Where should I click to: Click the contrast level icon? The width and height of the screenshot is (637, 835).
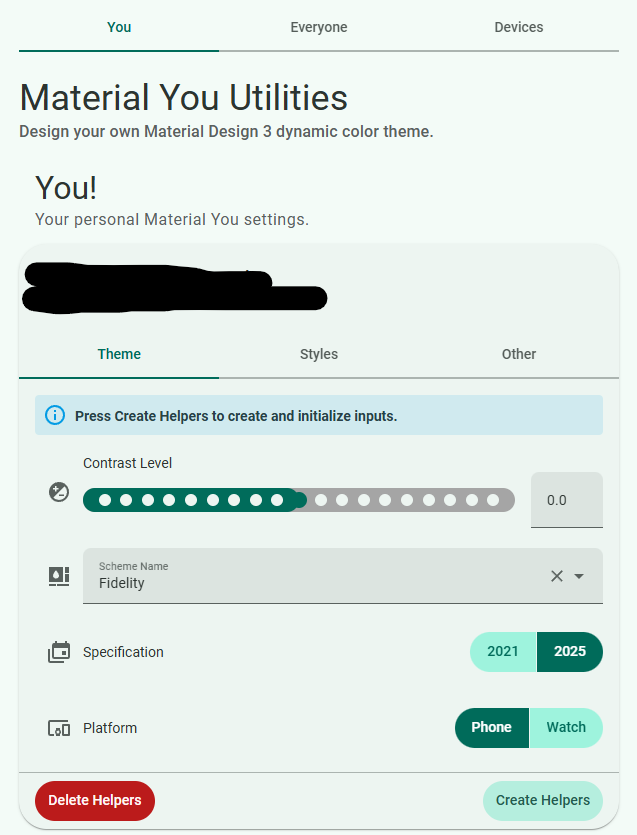click(x=59, y=492)
